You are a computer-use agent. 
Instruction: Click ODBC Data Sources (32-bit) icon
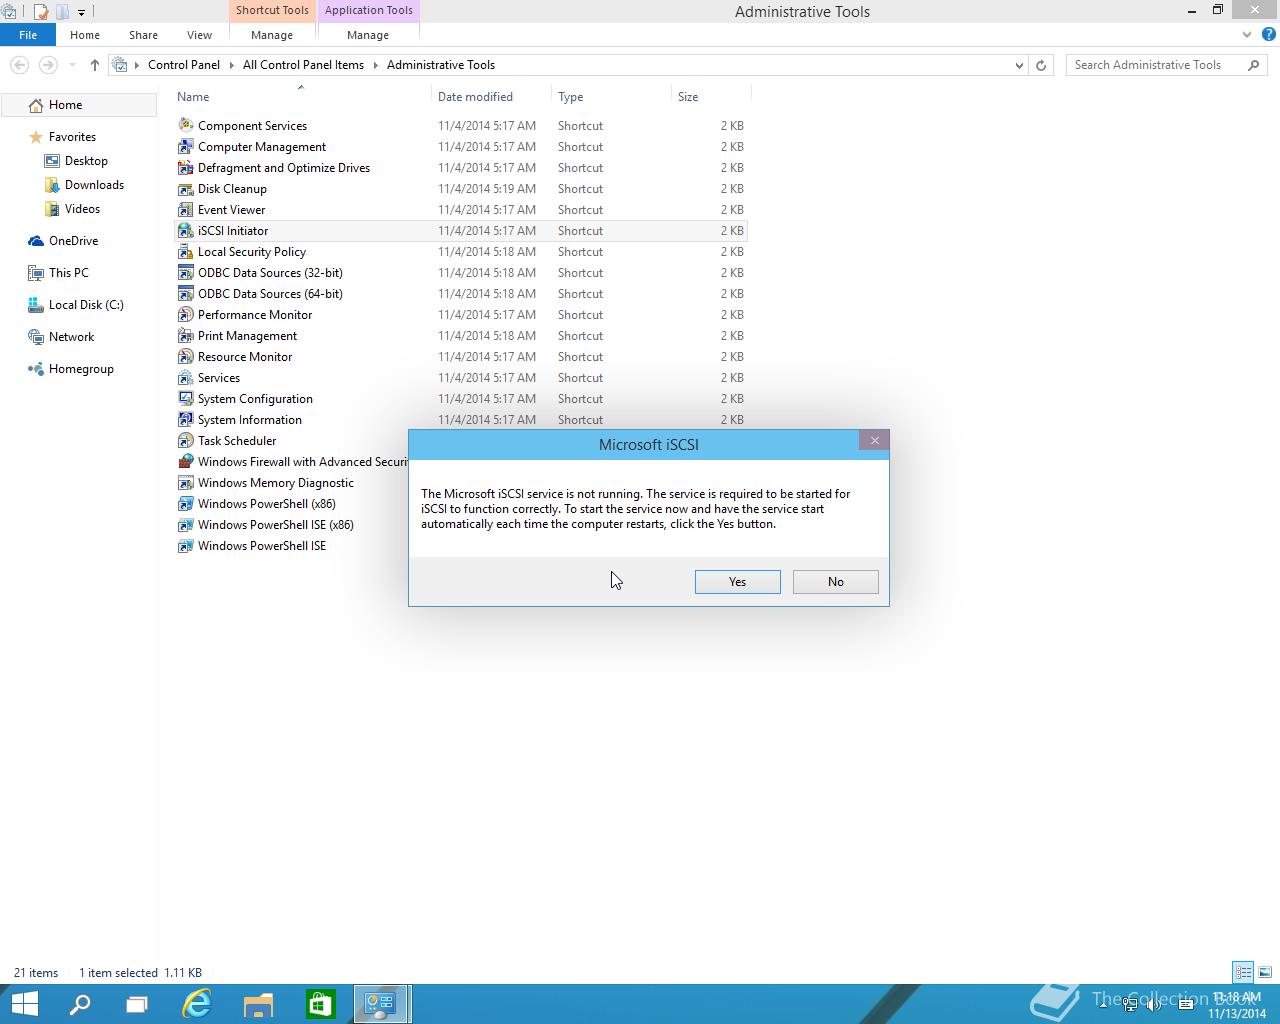185,272
